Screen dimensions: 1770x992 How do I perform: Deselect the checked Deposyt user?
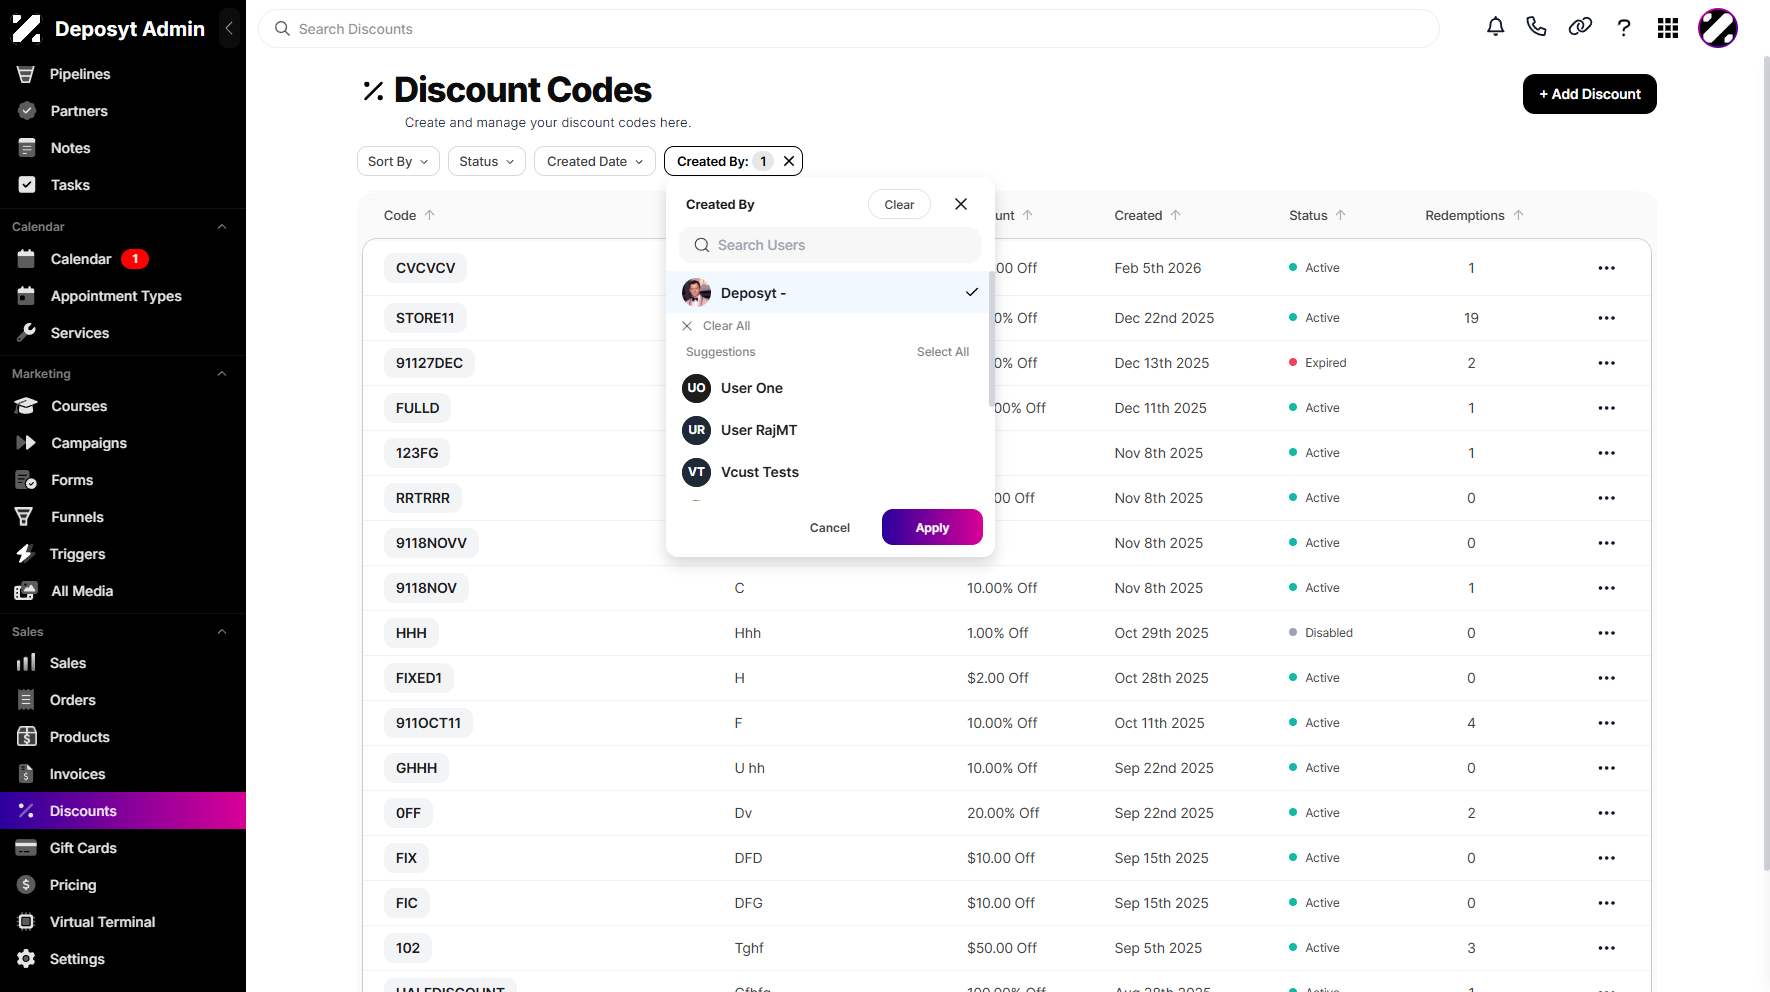830,292
